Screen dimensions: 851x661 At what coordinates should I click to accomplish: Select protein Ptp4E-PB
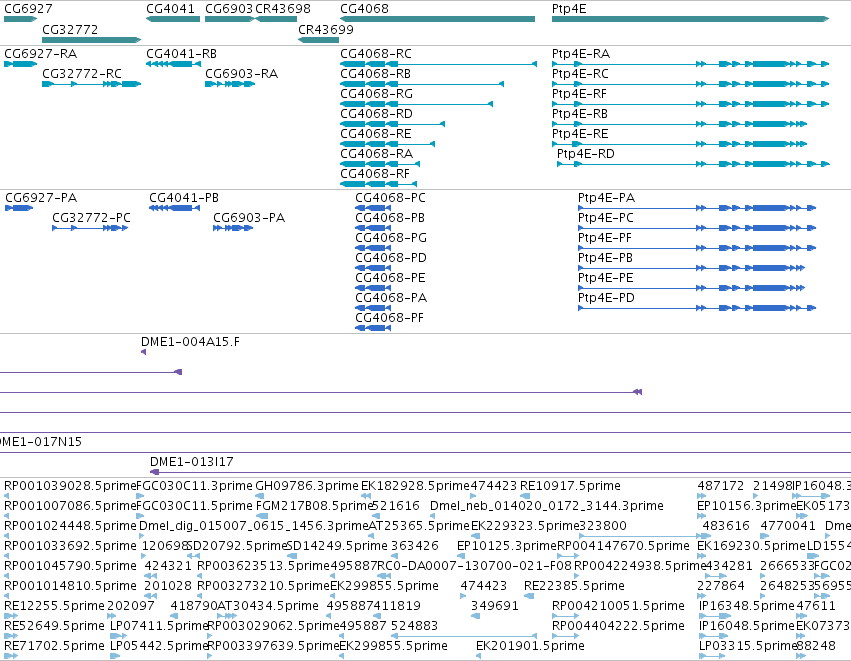[691, 269]
